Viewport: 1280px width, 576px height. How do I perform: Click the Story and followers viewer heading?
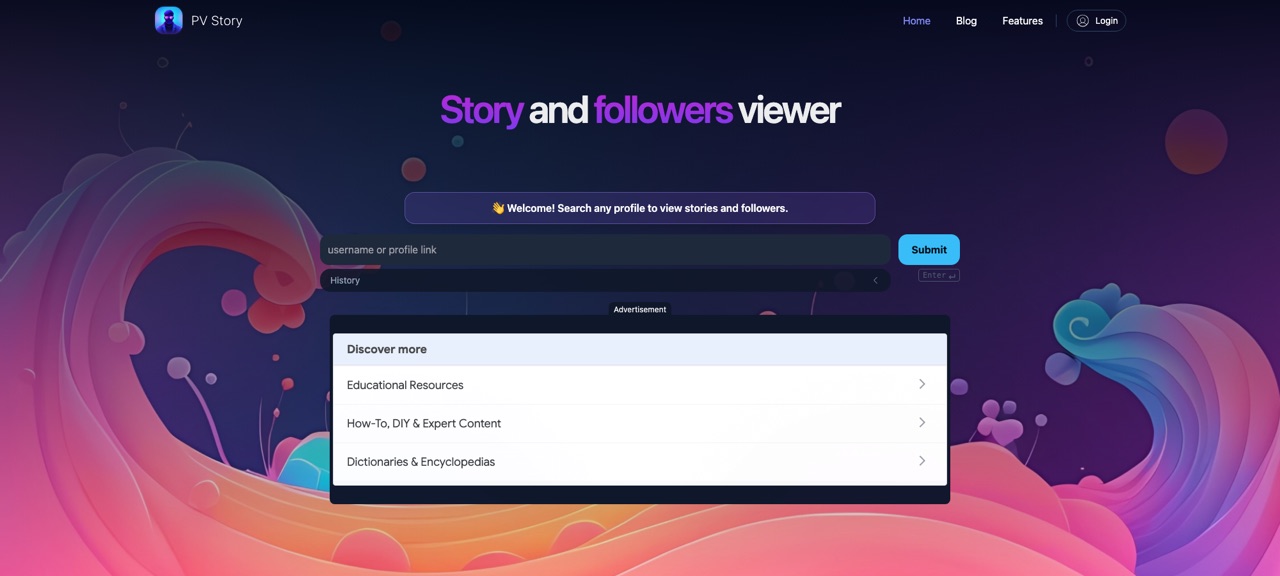tap(640, 110)
